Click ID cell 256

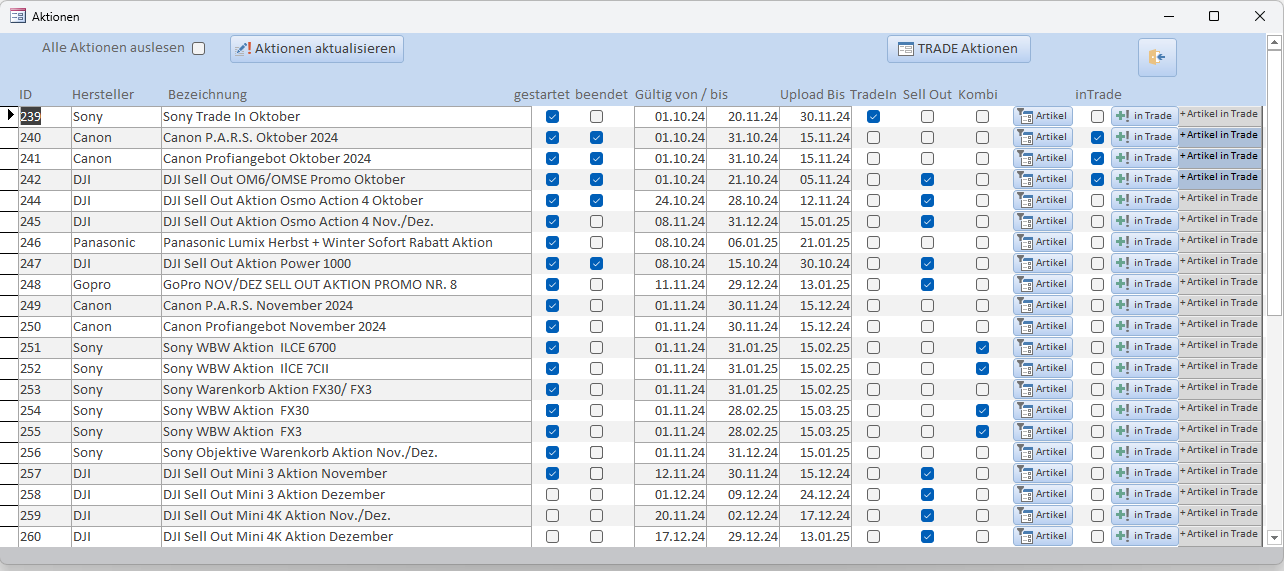[44, 452]
